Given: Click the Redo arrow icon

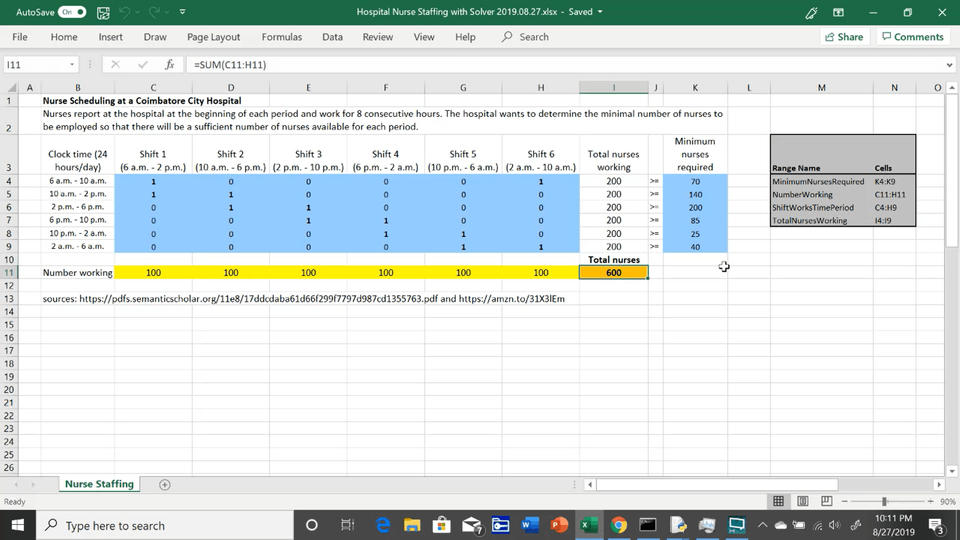Looking at the screenshot, I should tap(154, 12).
